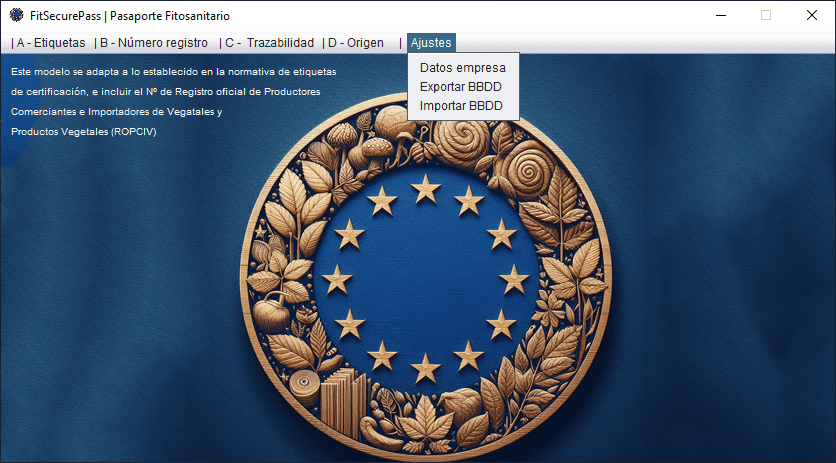Image resolution: width=836 pixels, height=463 pixels.
Task: Click the topmost star of the EU ring
Action: point(426,186)
